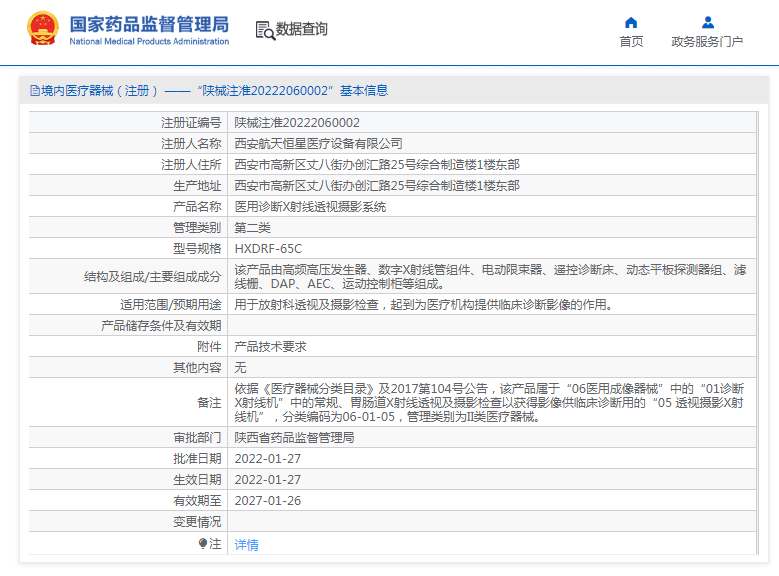Click the 审批部门 row label

point(197,437)
